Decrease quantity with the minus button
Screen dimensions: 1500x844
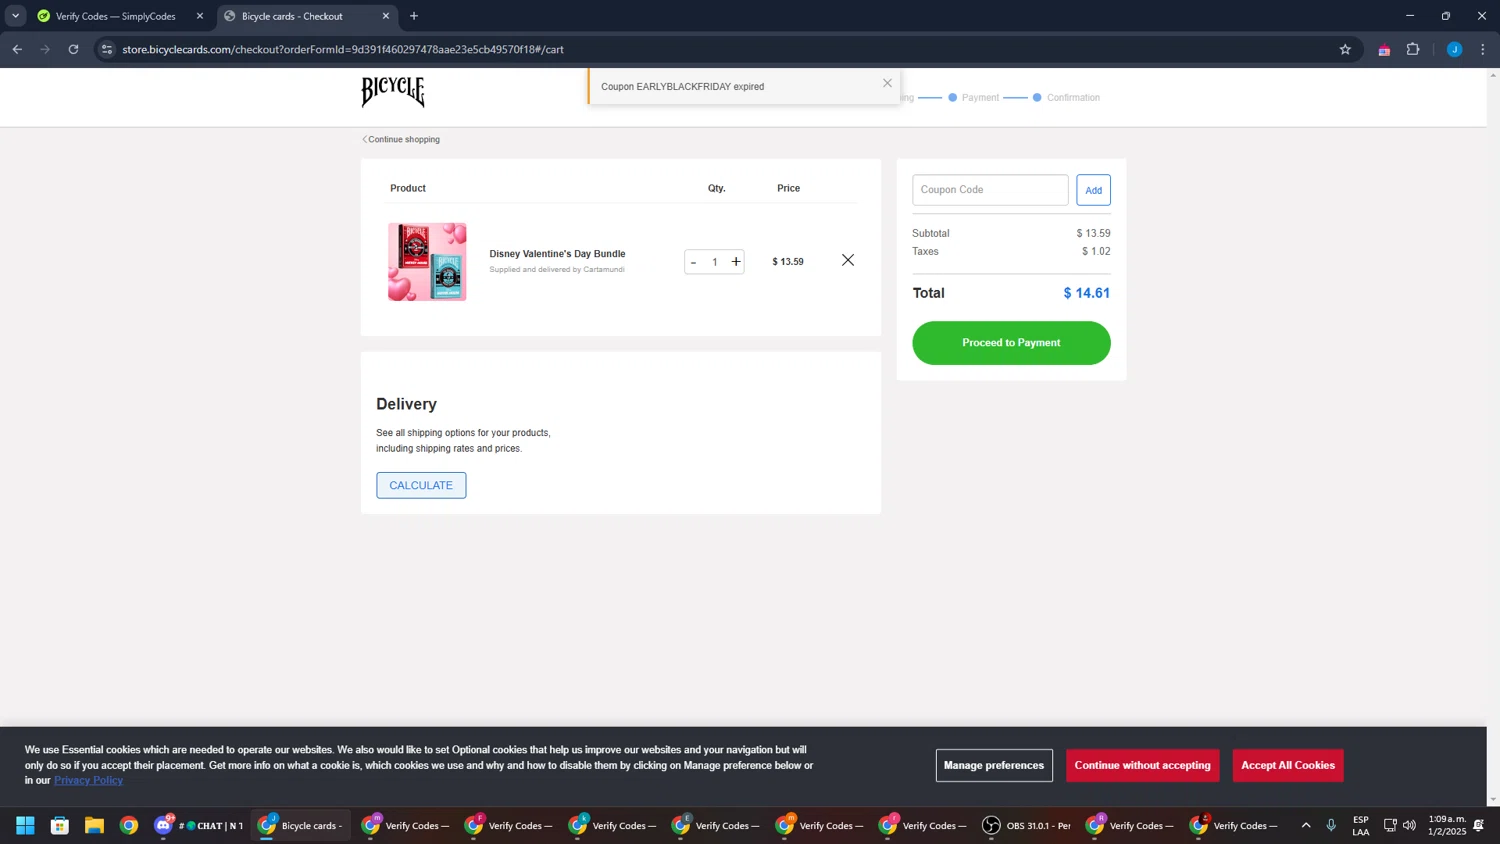coord(693,262)
